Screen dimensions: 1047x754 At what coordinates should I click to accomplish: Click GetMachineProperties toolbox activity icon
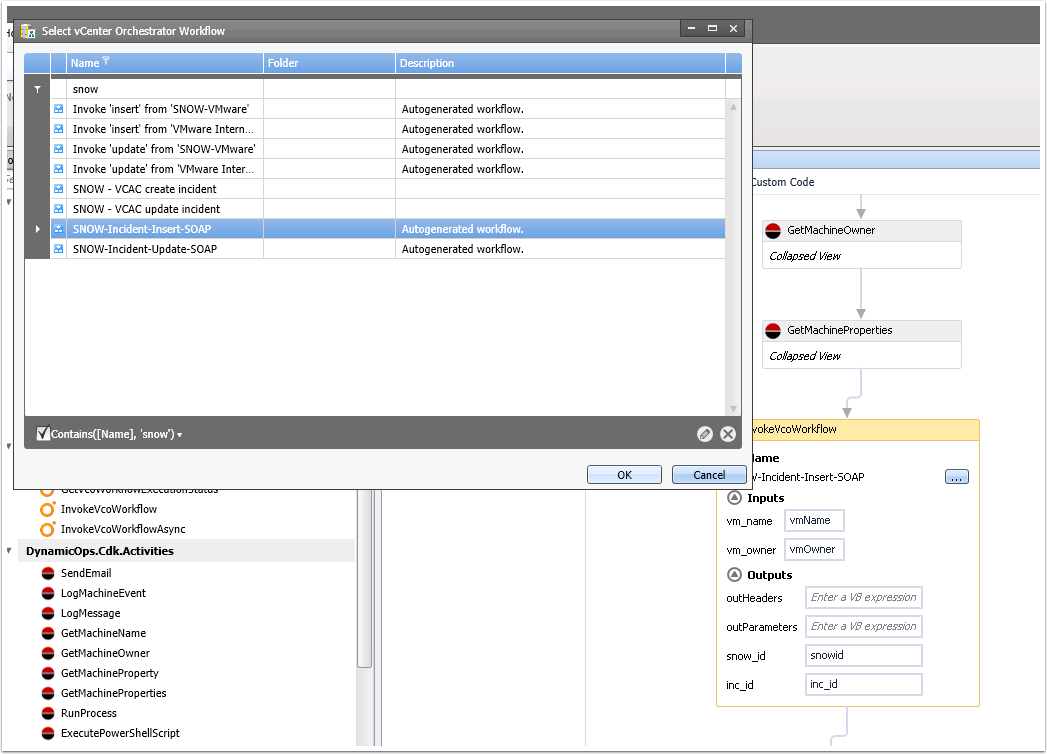point(47,693)
